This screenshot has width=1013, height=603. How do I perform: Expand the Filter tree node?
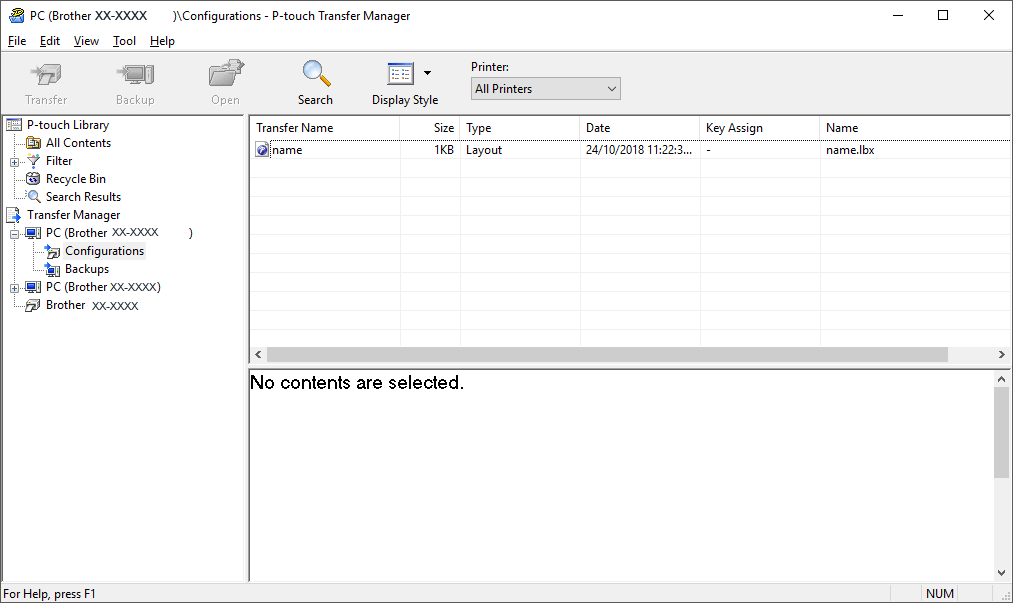[x=14, y=162]
